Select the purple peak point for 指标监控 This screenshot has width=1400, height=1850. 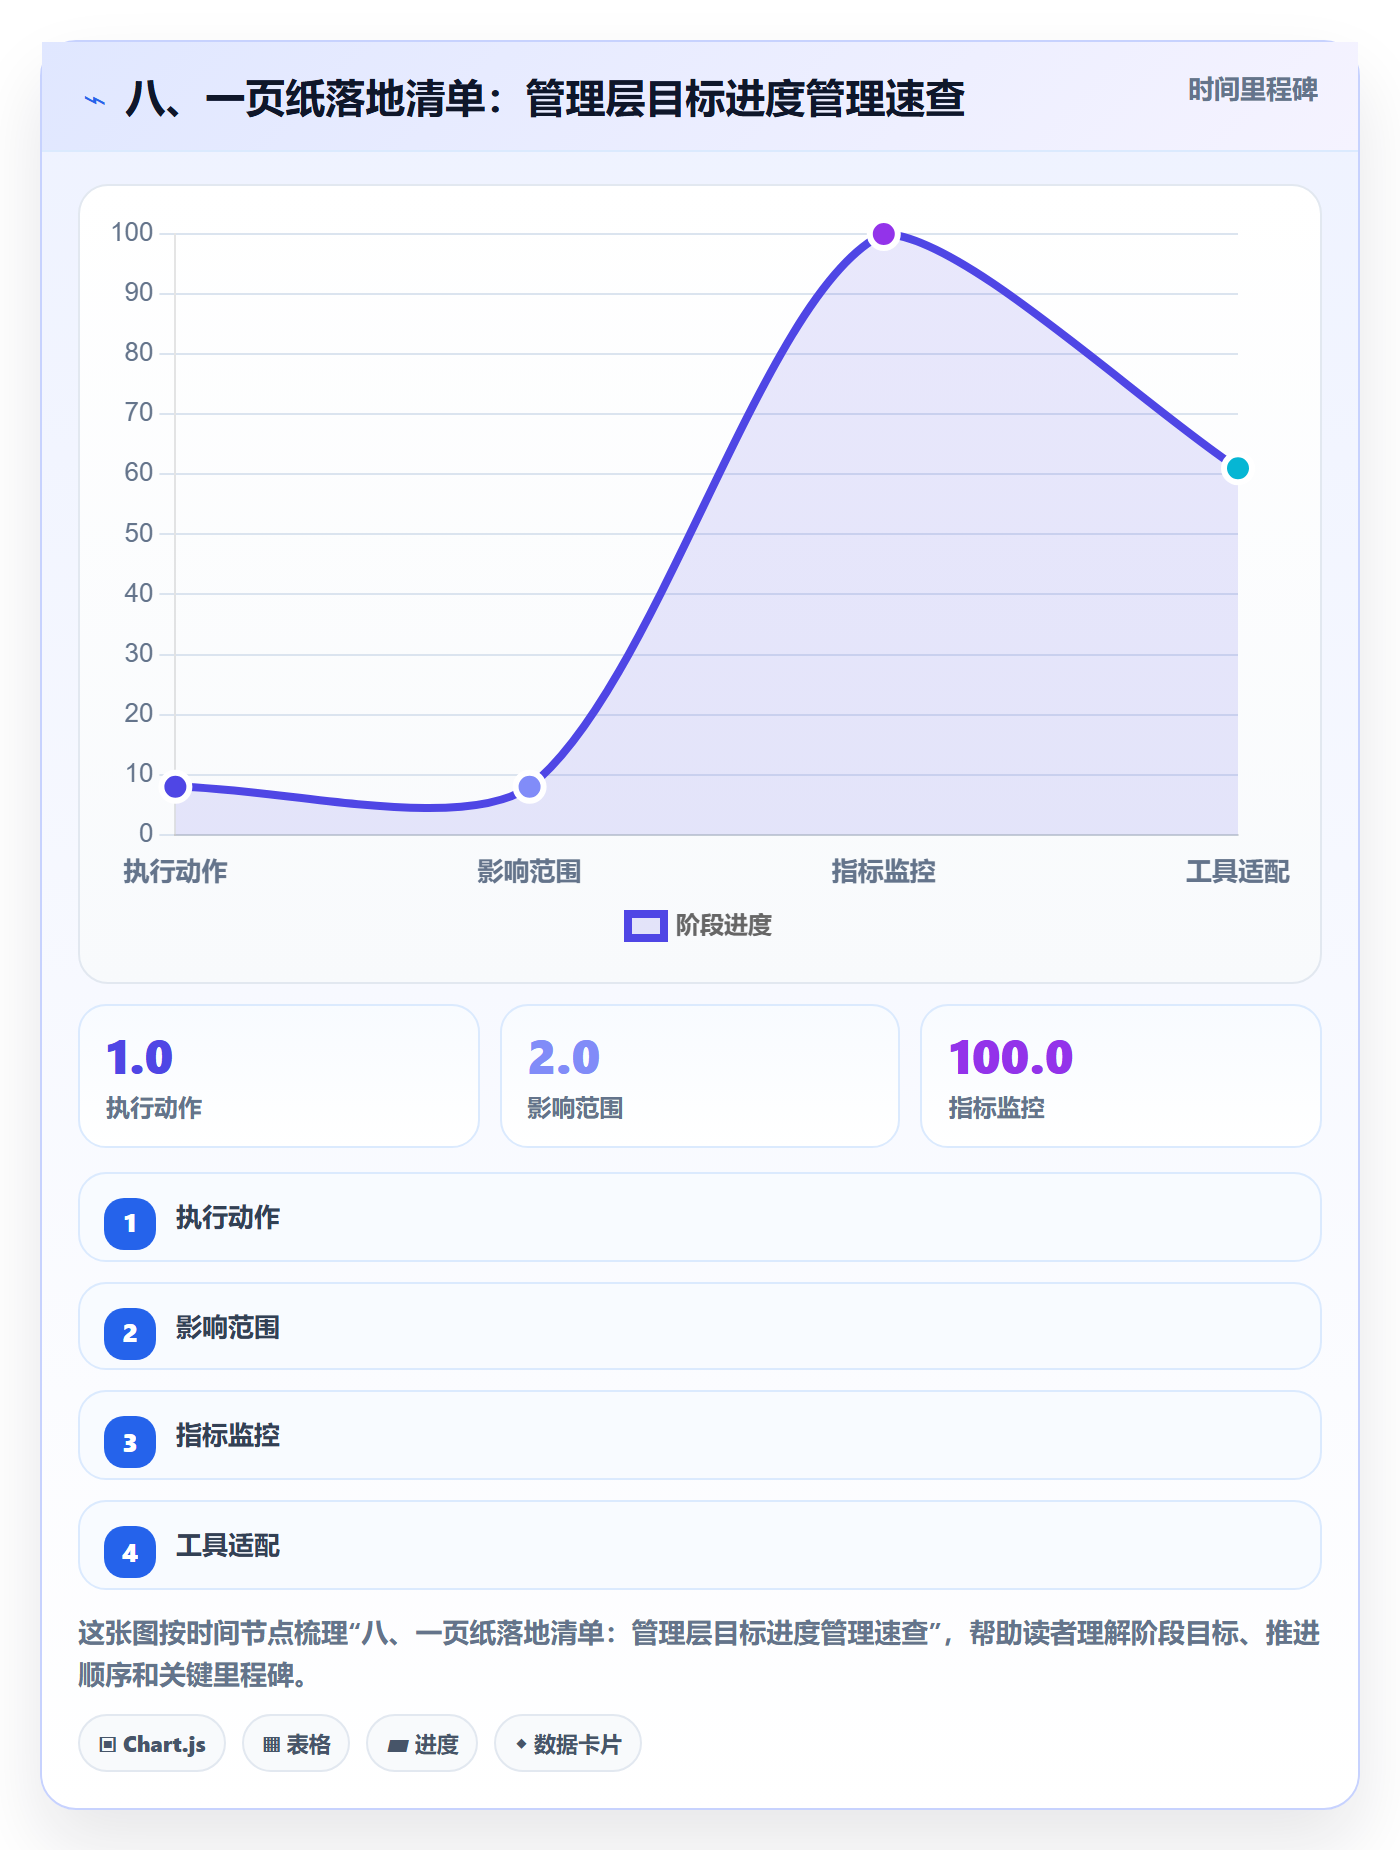click(x=883, y=234)
